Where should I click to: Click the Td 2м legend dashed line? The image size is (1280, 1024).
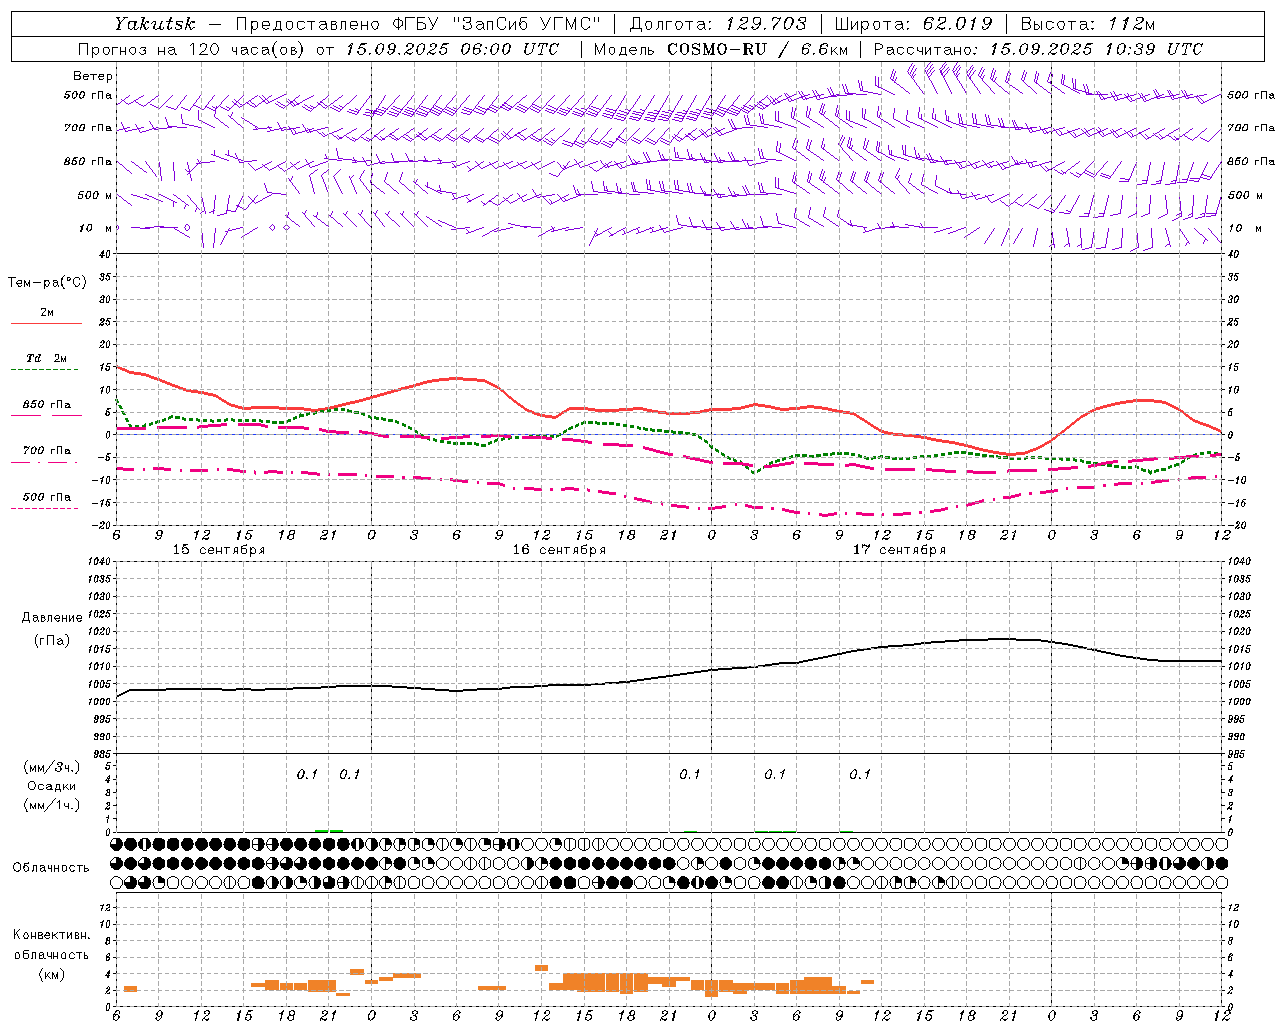(x=44, y=370)
